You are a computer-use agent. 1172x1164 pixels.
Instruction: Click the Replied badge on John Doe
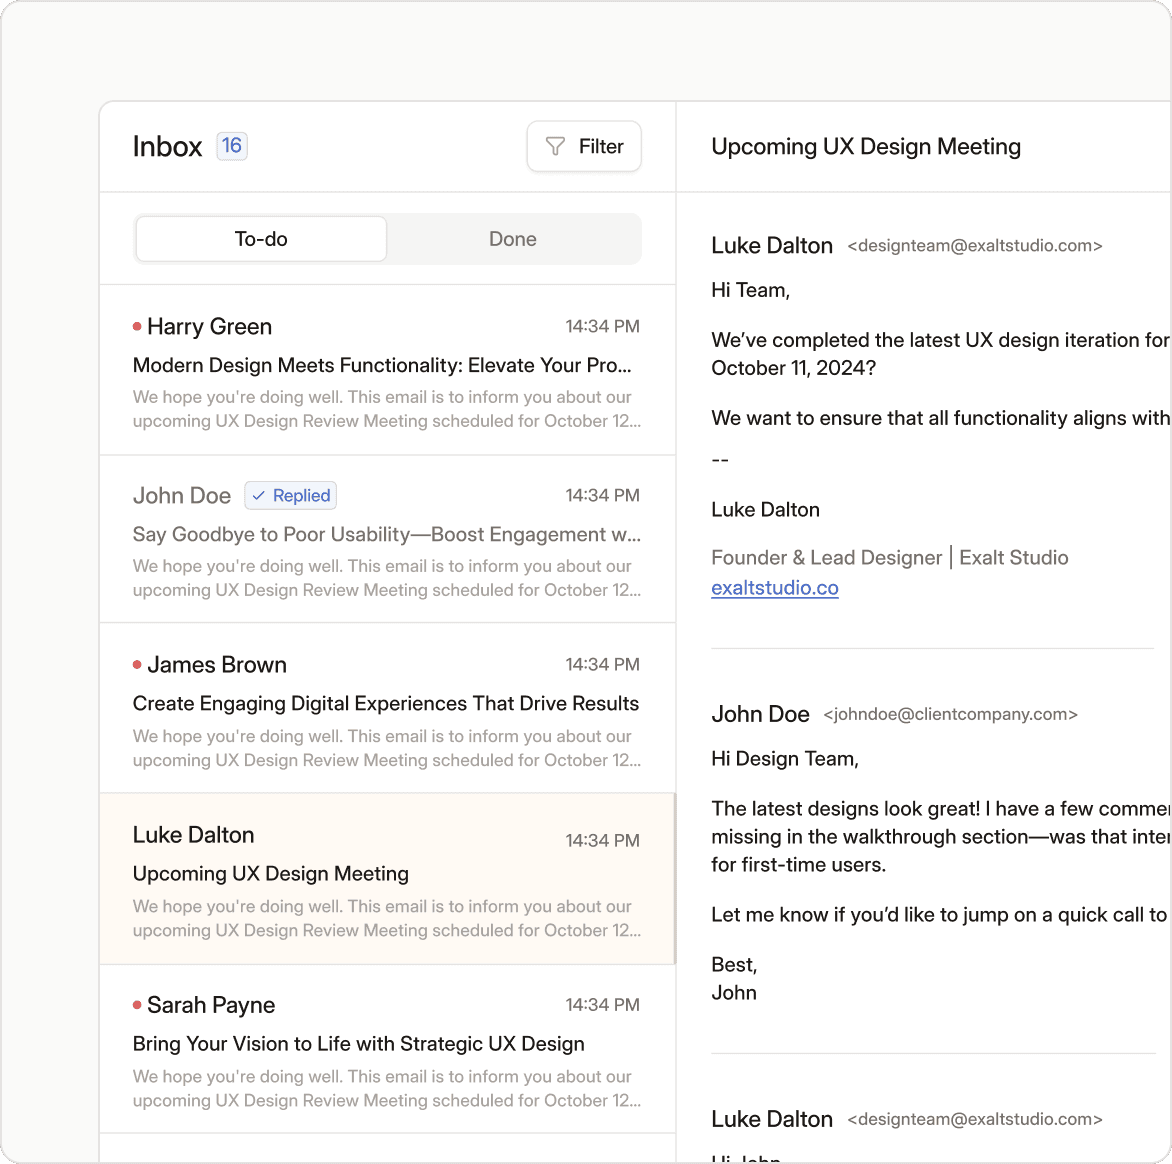291,496
